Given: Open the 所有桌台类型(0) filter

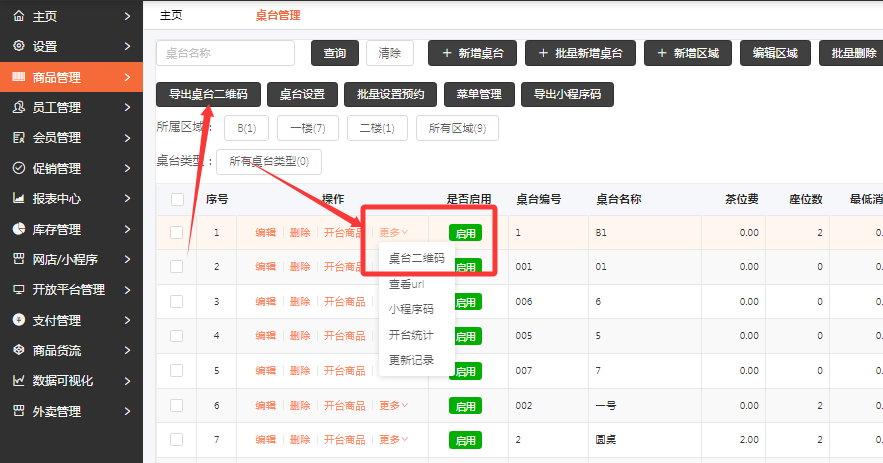Looking at the screenshot, I should 268,160.
